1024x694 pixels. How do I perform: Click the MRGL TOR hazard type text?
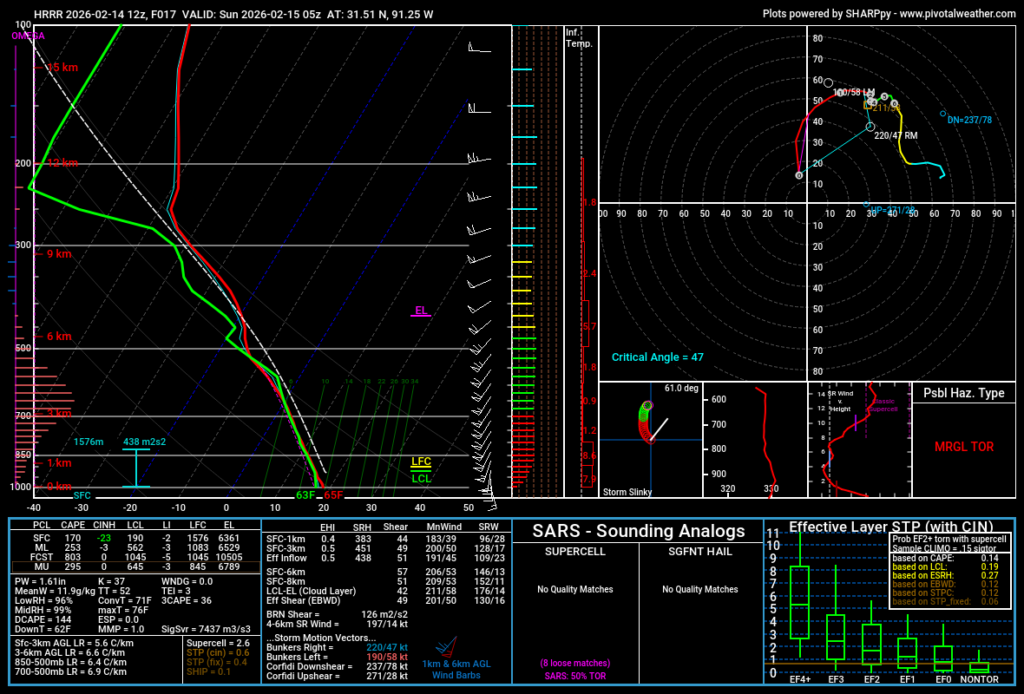[963, 445]
